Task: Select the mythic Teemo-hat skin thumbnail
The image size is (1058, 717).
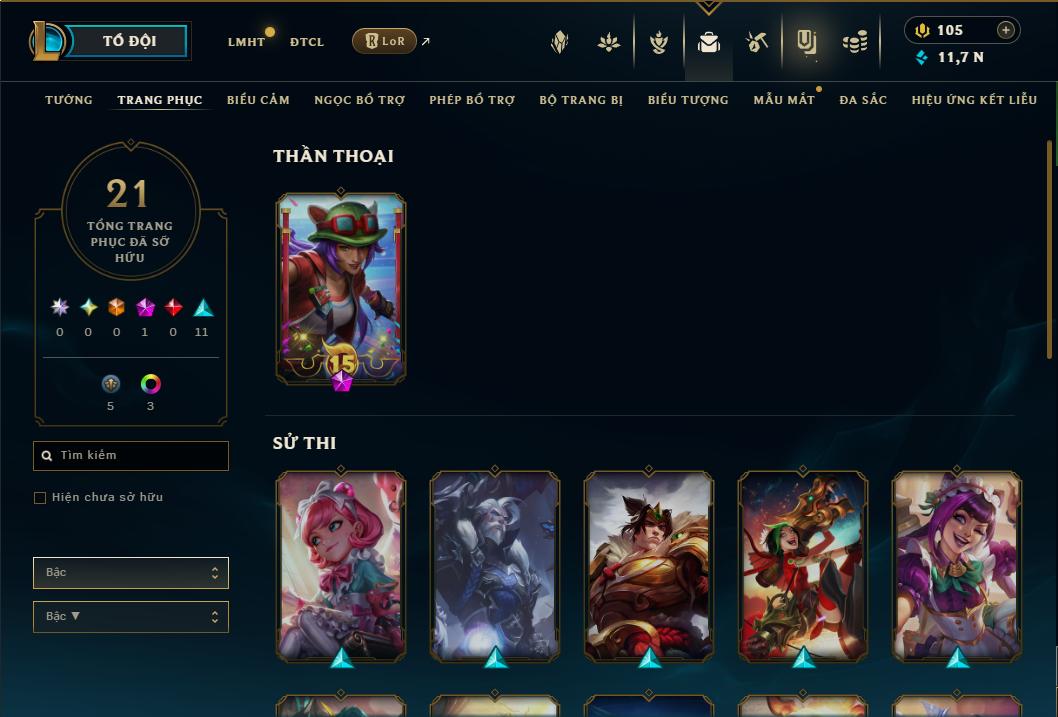Action: click(x=341, y=289)
